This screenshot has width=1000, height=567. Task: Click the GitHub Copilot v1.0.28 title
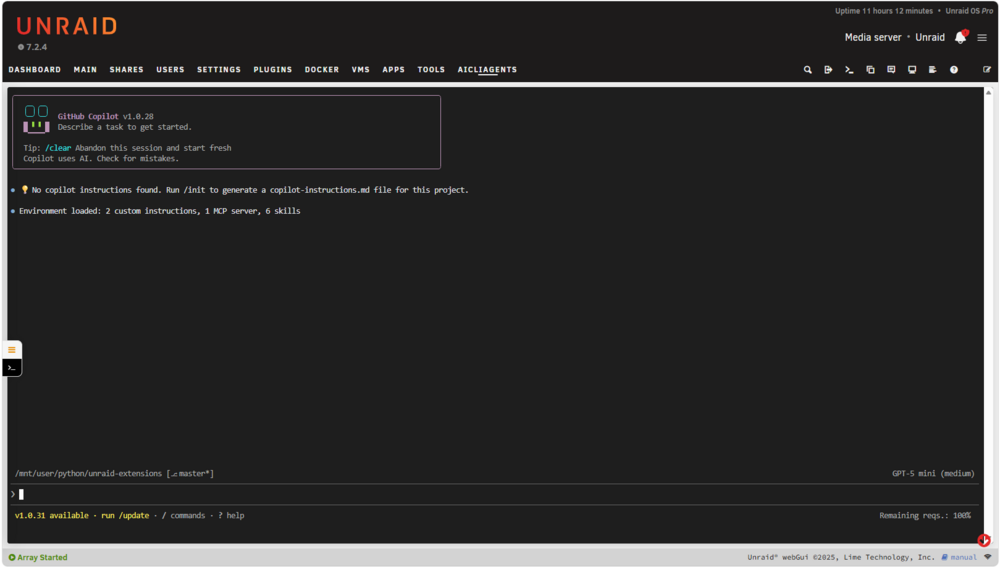pos(105,117)
